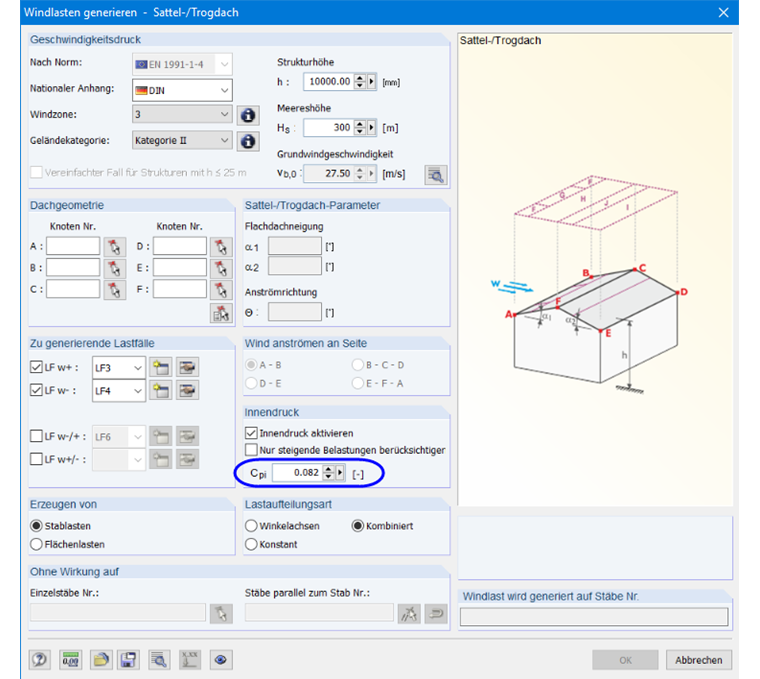Open Nationaler Anhang DIN dropdown

click(x=182, y=90)
